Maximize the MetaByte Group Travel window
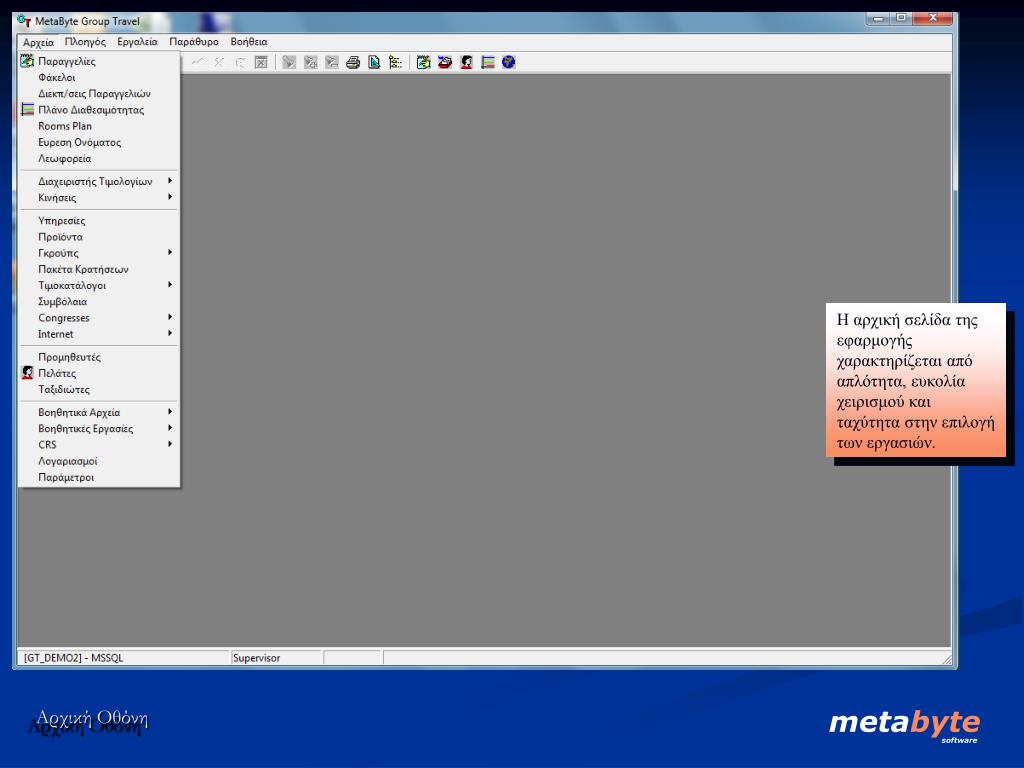Screen dimensions: 1024x768 tap(902, 18)
